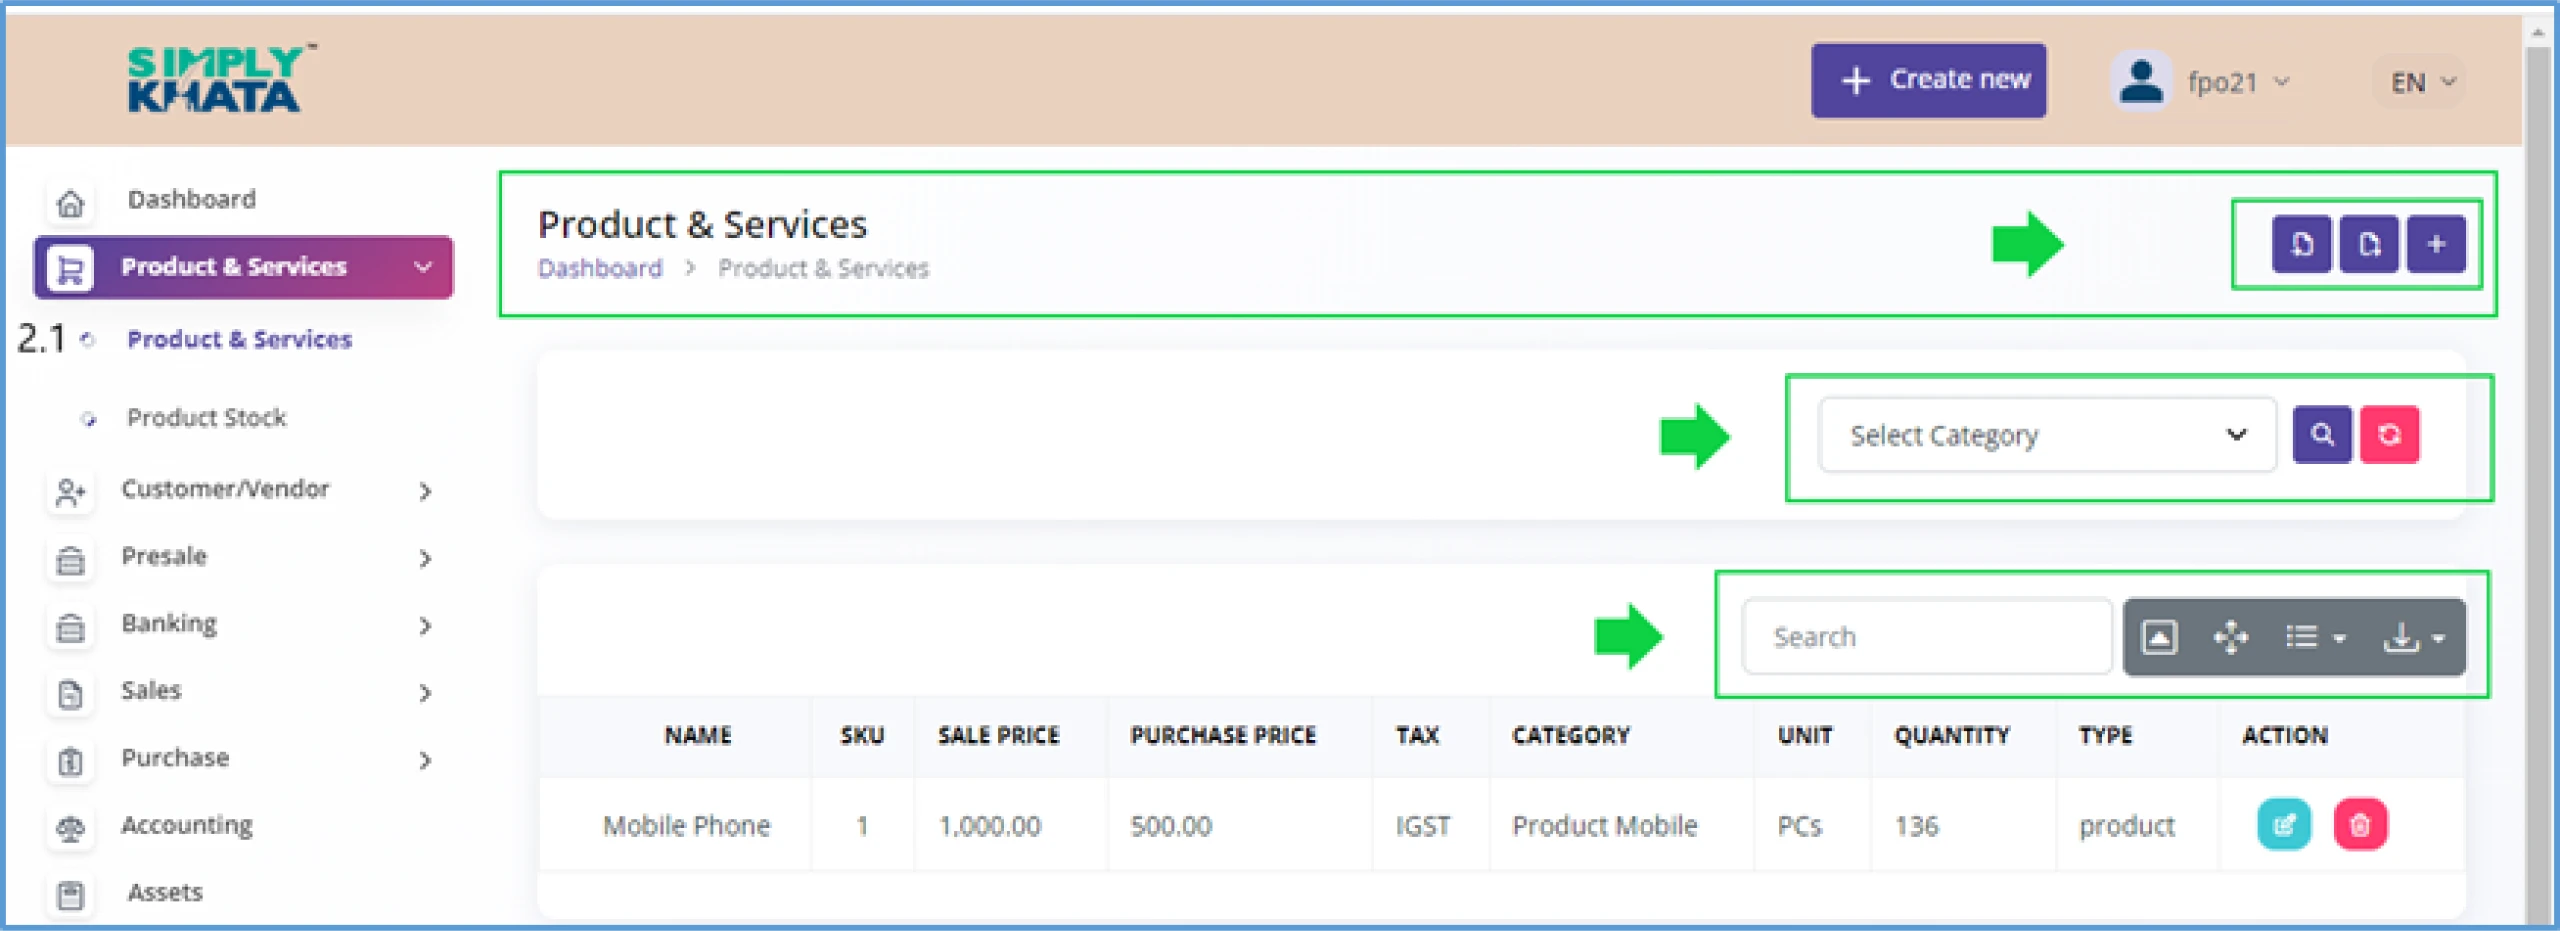
Task: Open the EN language selector
Action: pos(2421,82)
